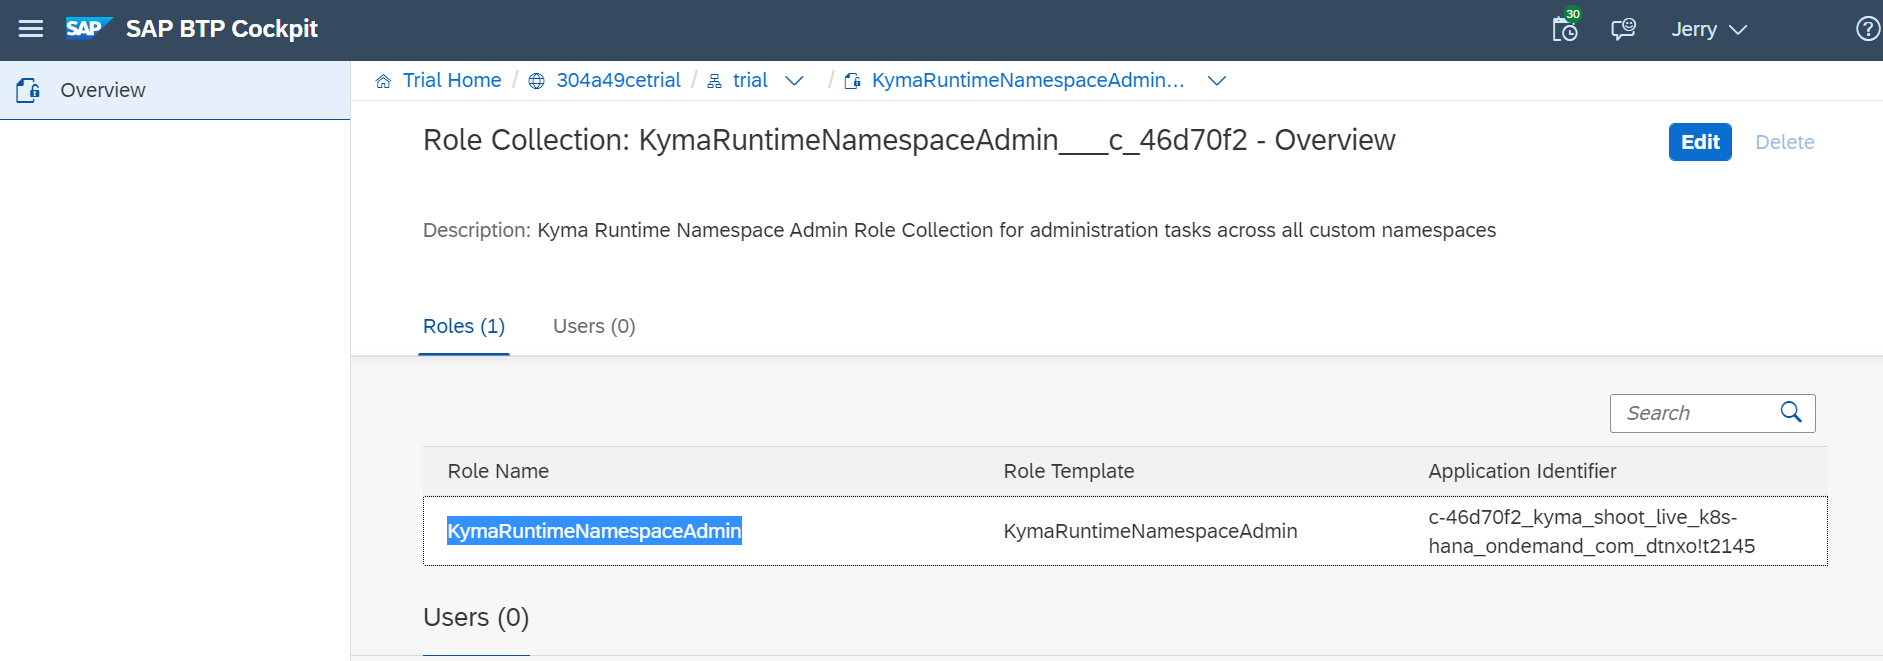Open the 304a49cetrial breadcrumb link
Image resolution: width=1883 pixels, height=661 pixels.
tap(618, 80)
